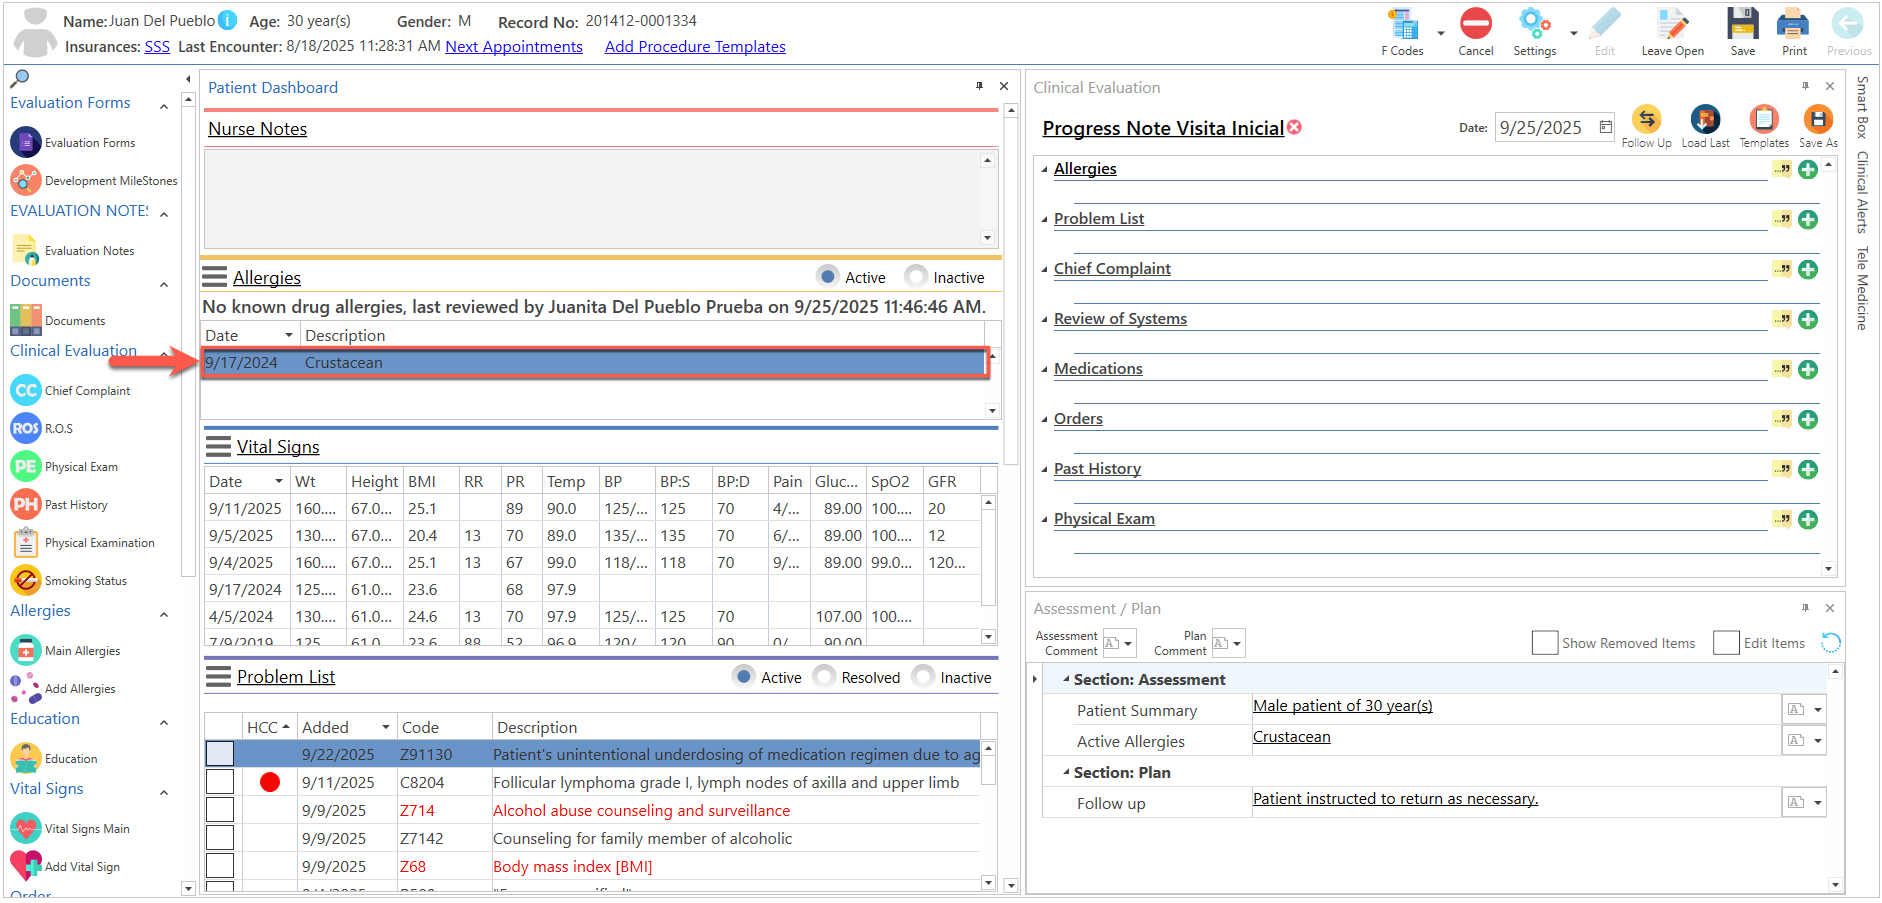Open the Smart Box side tab

pos(1862,107)
